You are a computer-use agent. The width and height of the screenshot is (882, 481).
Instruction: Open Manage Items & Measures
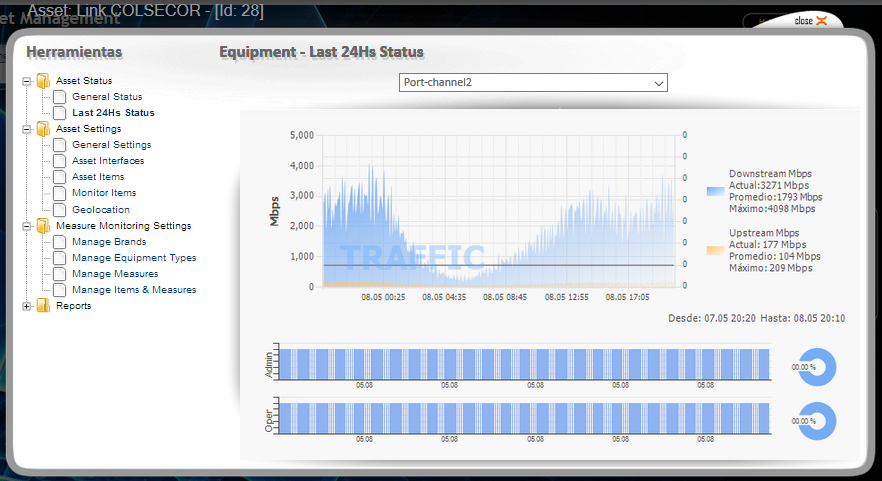pos(134,290)
